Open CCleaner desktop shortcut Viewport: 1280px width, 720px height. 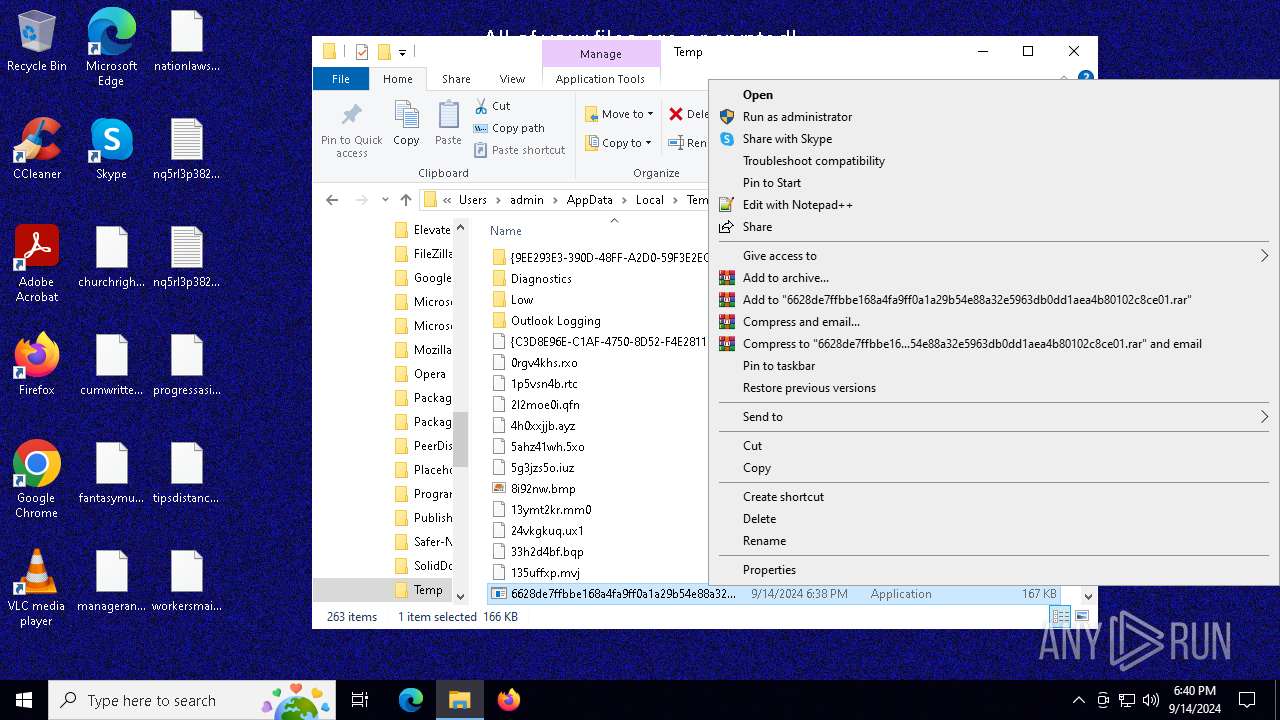pyautogui.click(x=37, y=150)
